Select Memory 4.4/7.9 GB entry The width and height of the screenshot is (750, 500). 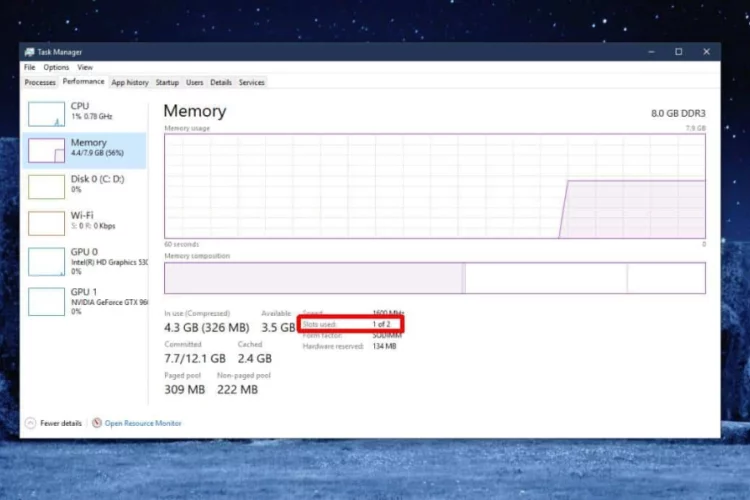click(85, 150)
